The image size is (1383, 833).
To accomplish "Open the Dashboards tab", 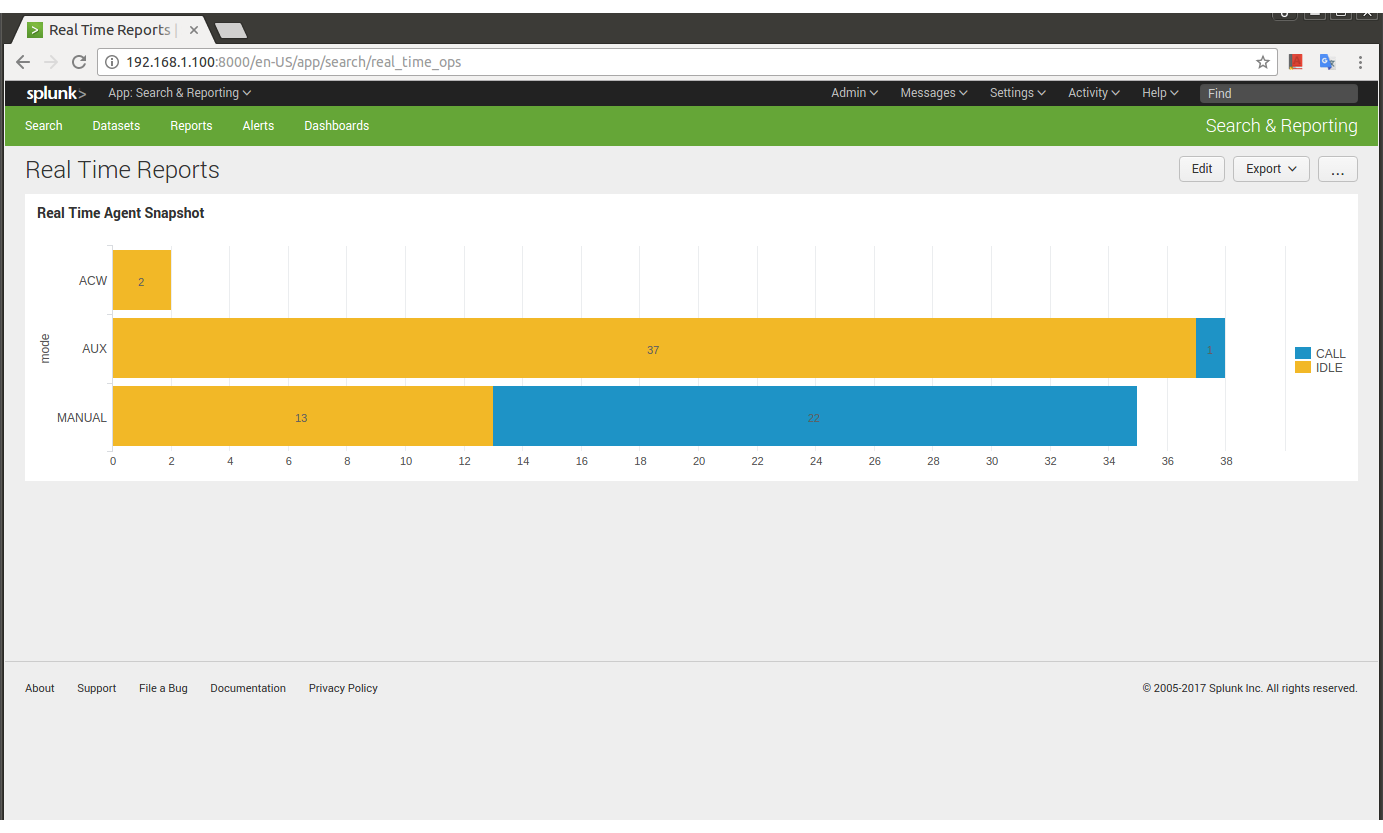I will tap(336, 126).
